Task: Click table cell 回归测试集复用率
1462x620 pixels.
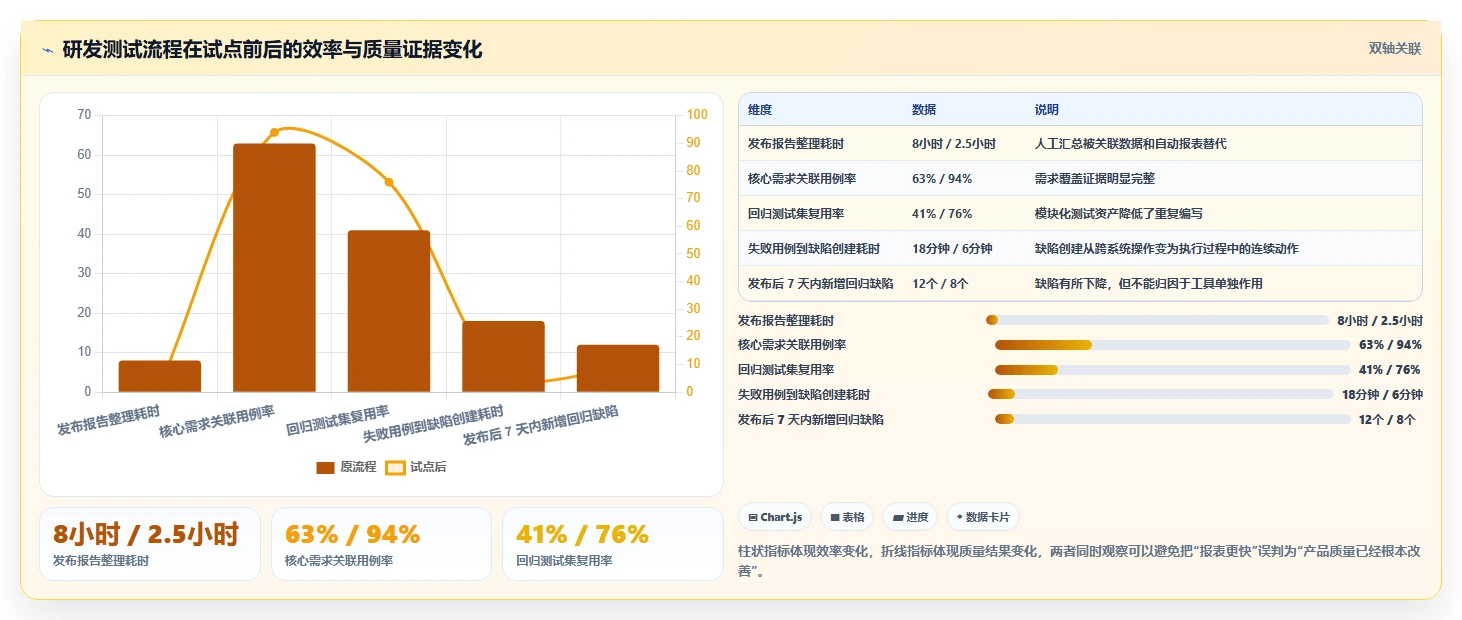Action: [796, 214]
